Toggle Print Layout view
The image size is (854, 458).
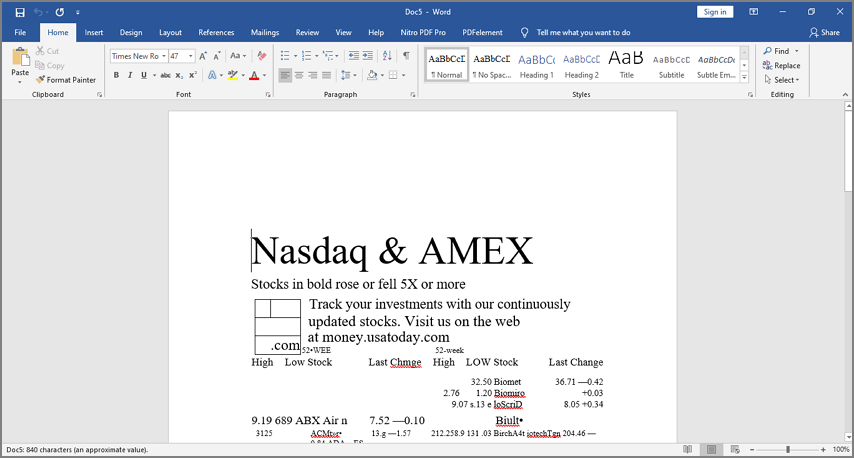point(711,449)
